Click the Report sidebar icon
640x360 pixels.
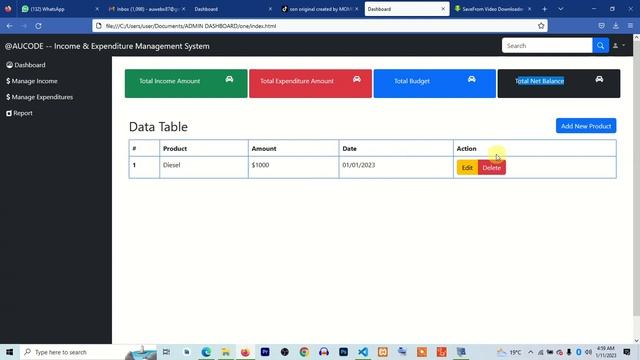point(9,113)
